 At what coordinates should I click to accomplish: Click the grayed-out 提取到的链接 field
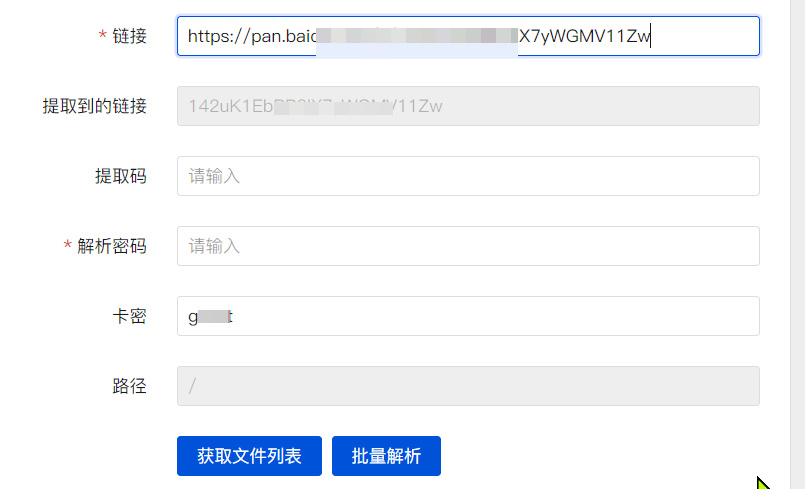tap(468, 106)
